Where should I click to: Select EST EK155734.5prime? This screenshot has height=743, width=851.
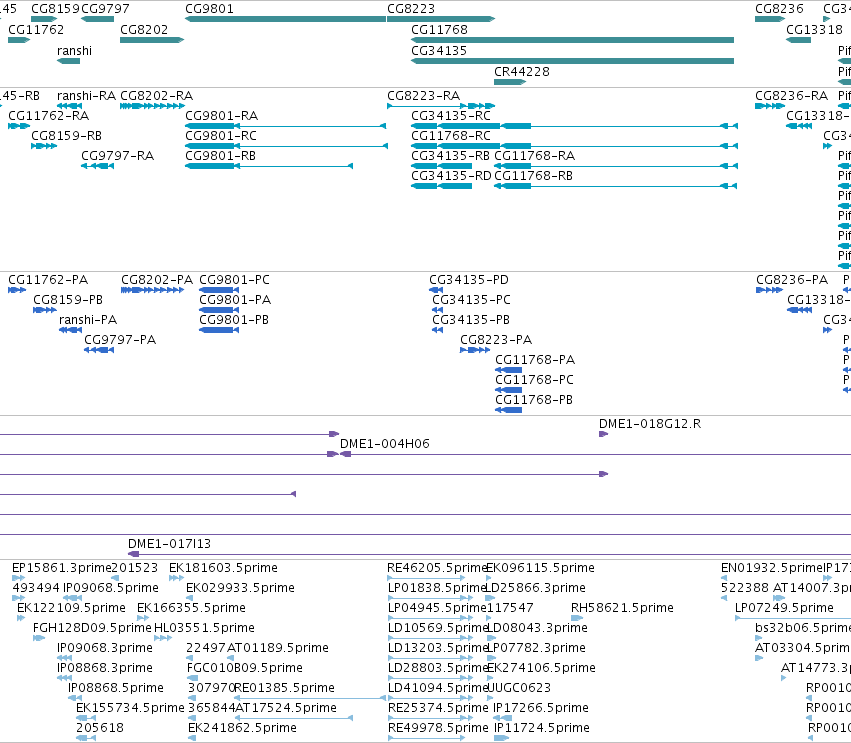tap(130, 708)
